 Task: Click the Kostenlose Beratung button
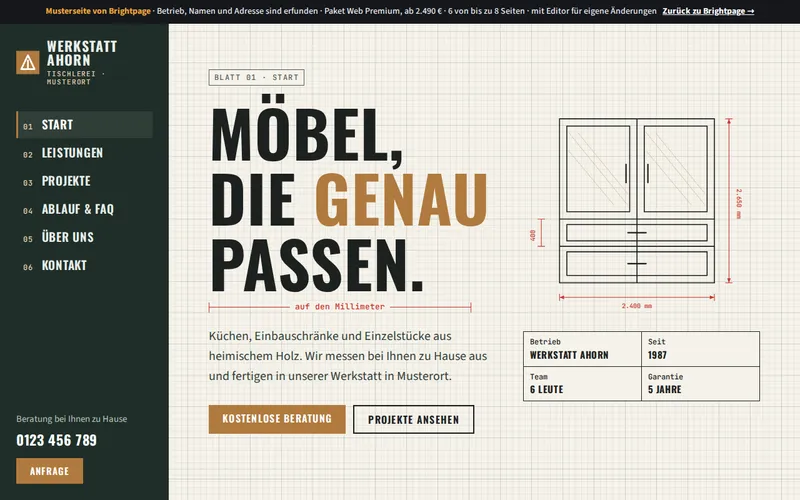pyautogui.click(x=277, y=419)
